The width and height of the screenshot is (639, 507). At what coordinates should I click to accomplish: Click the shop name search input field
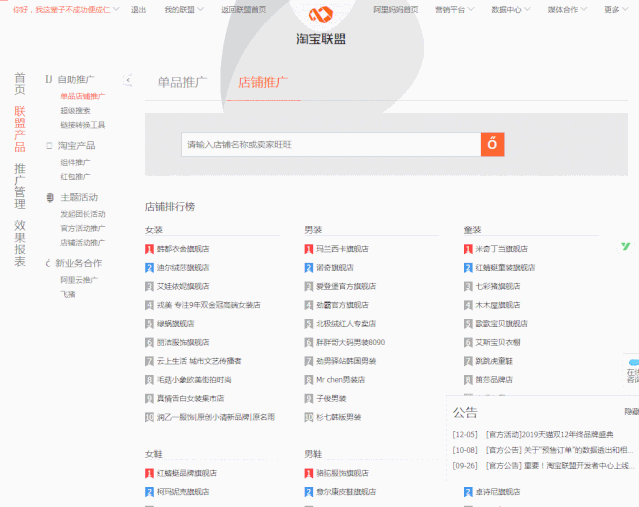pyautogui.click(x=330, y=144)
